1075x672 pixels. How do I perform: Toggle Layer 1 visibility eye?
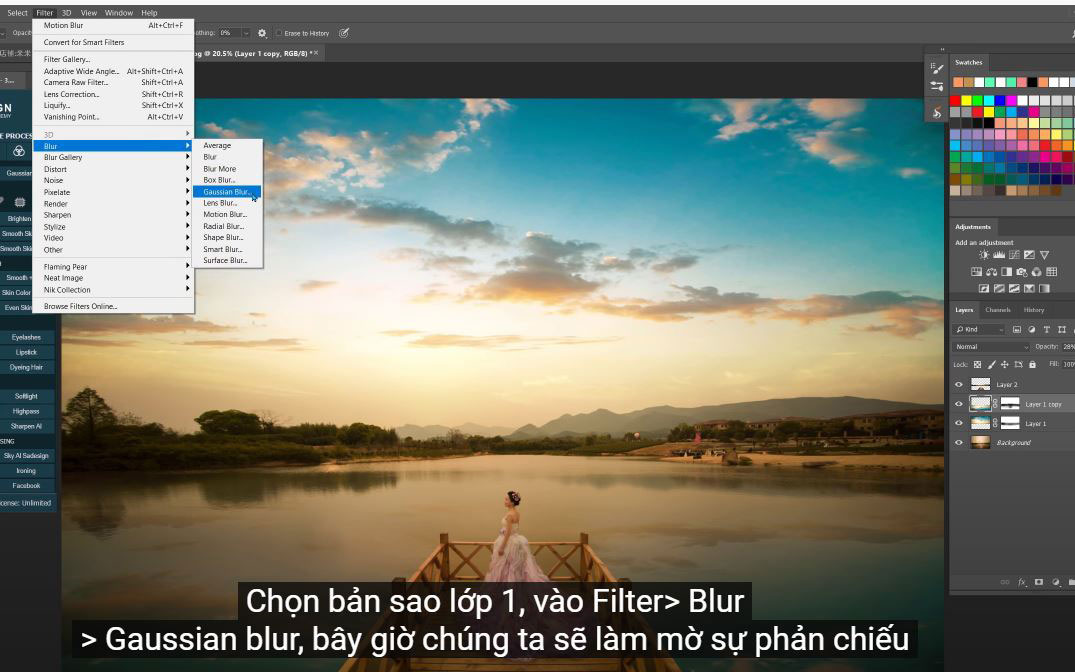[958, 423]
